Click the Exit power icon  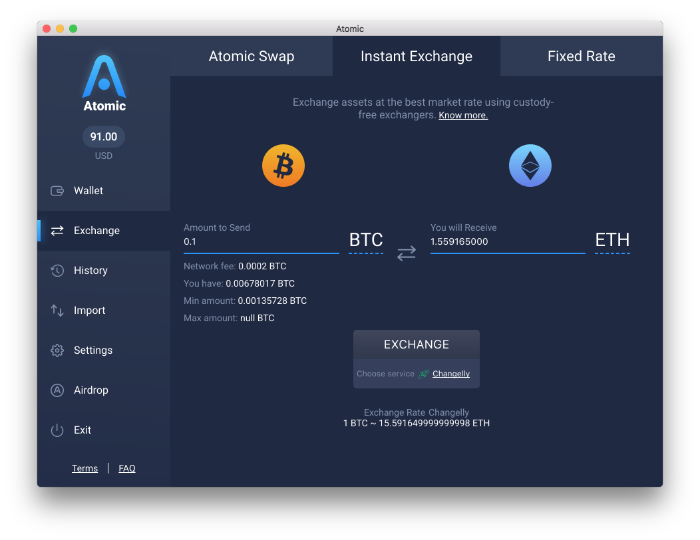pyautogui.click(x=57, y=430)
